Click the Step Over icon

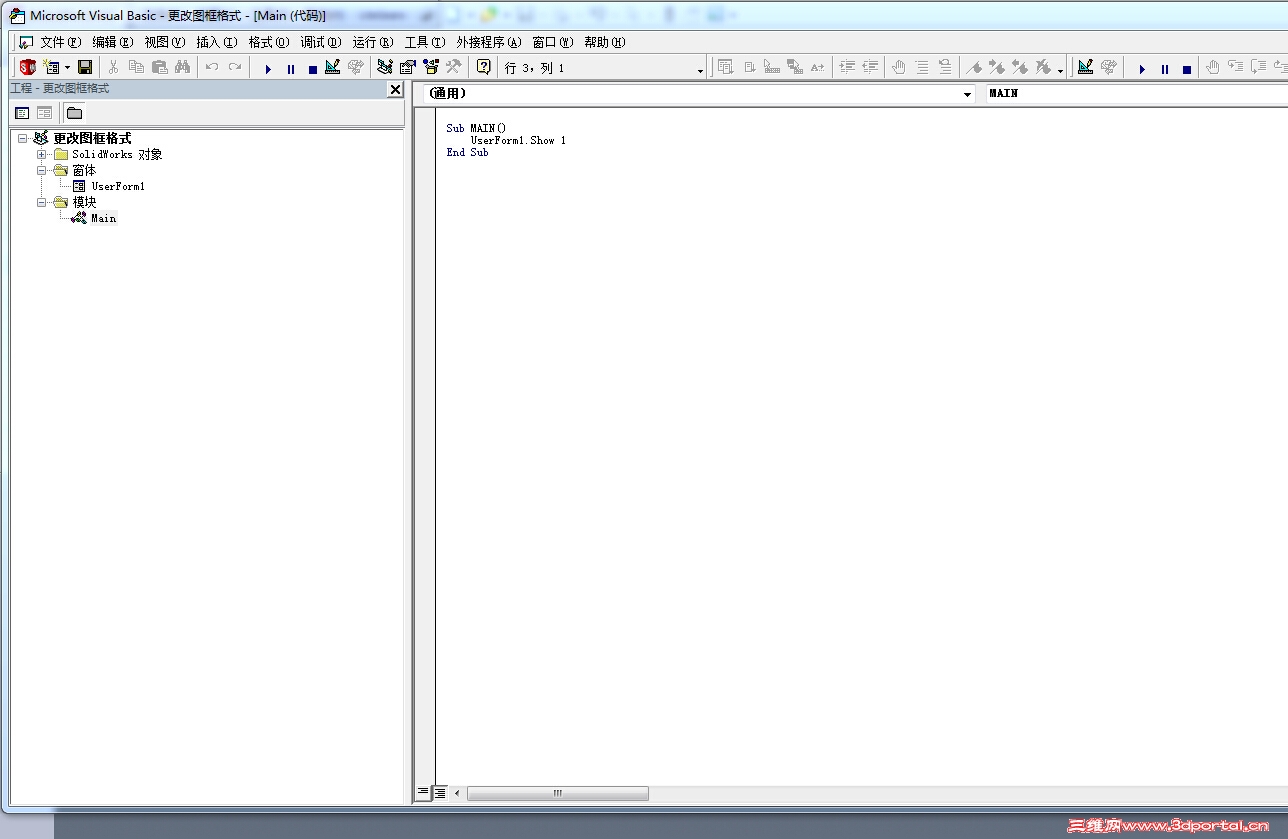pyautogui.click(x=1259, y=67)
